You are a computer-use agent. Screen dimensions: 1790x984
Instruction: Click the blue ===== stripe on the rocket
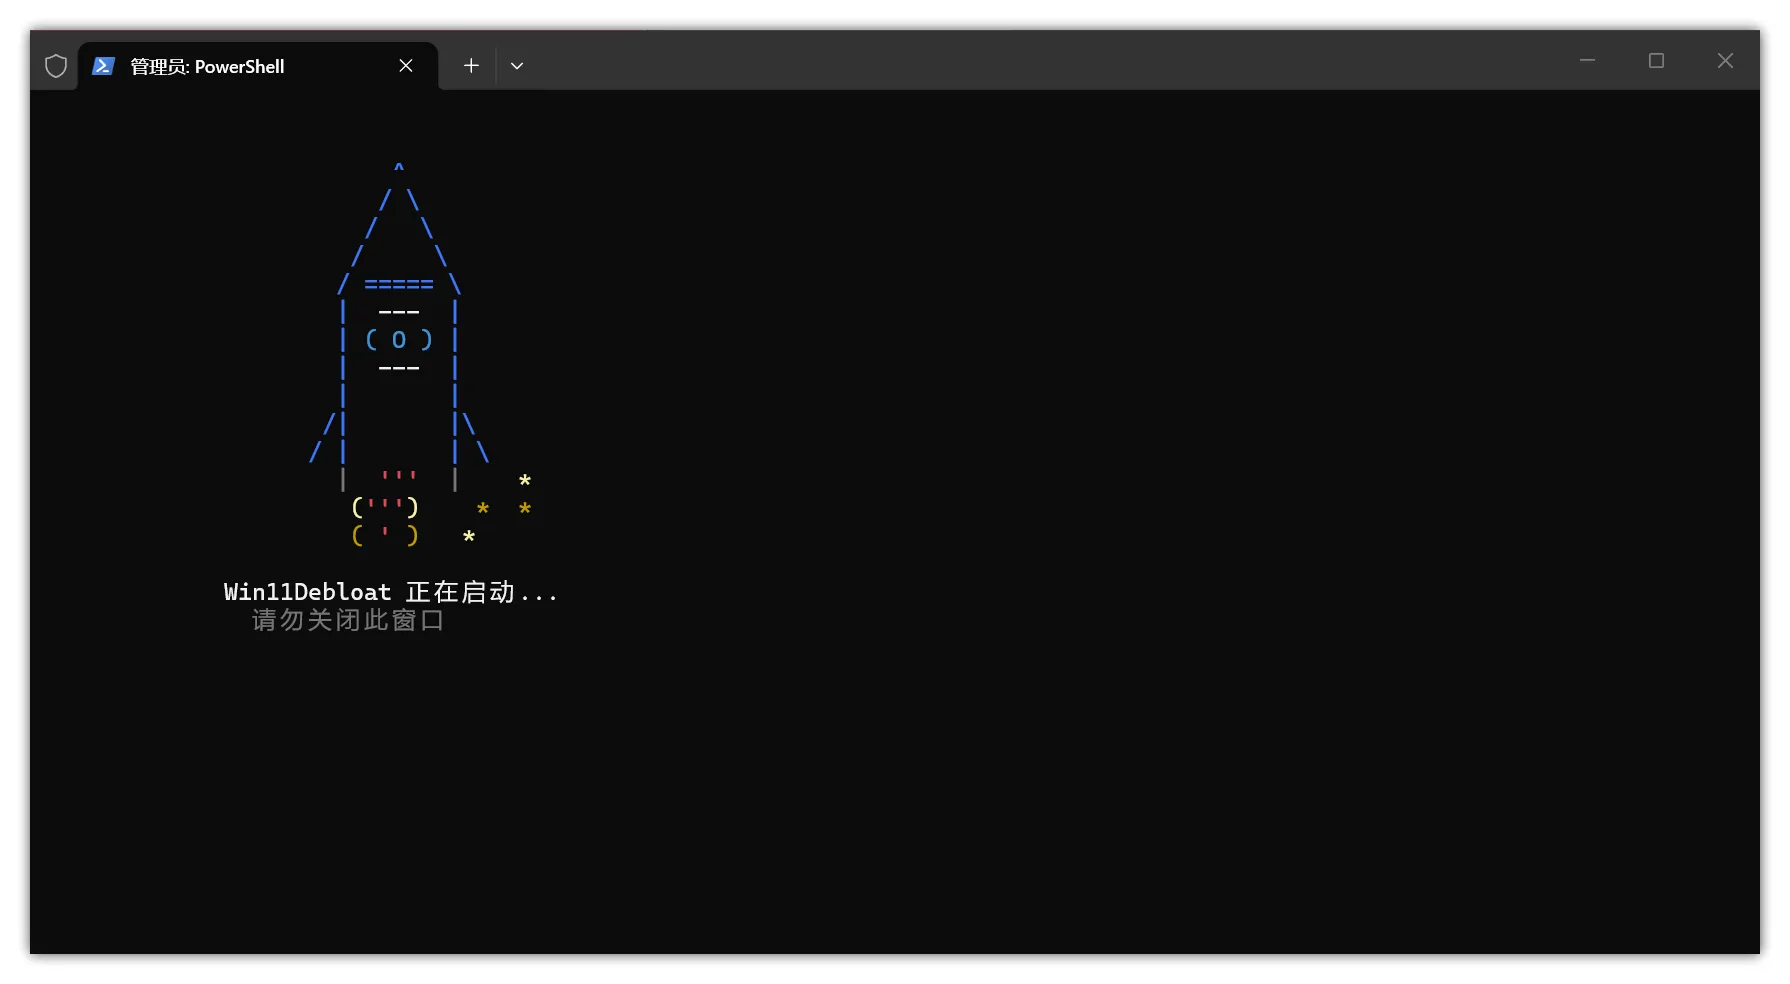tap(399, 285)
